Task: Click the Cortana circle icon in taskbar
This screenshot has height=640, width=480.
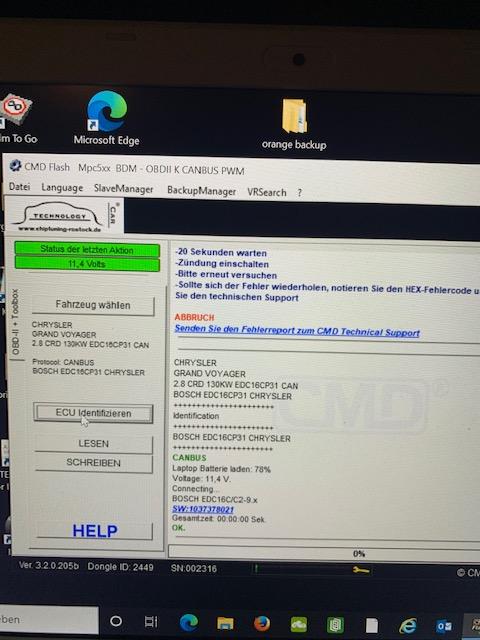Action: 116,621
